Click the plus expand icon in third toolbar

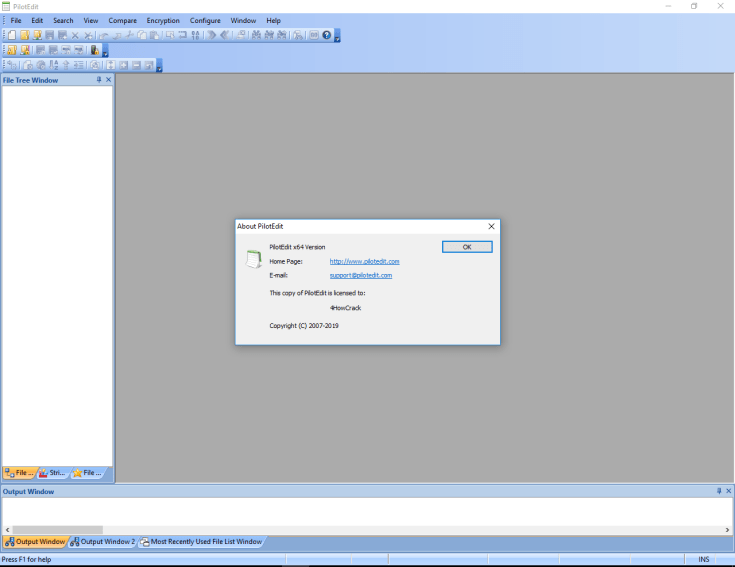[123, 65]
